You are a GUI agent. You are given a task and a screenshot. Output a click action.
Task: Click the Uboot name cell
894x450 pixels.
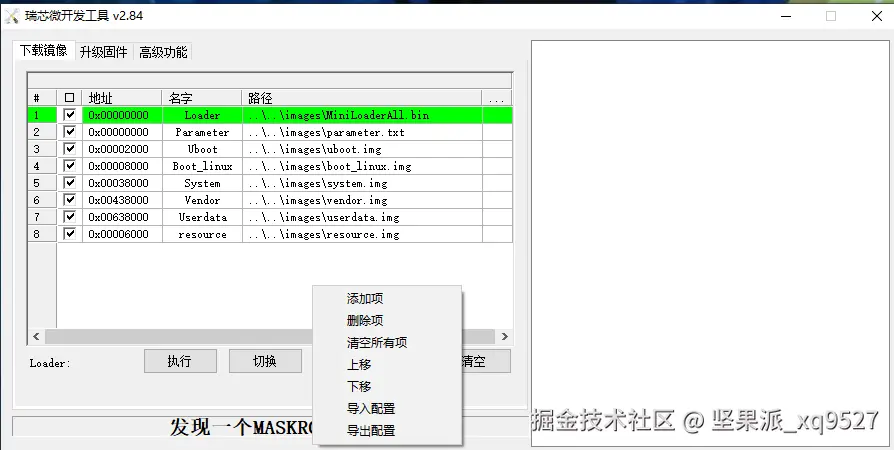pos(202,149)
